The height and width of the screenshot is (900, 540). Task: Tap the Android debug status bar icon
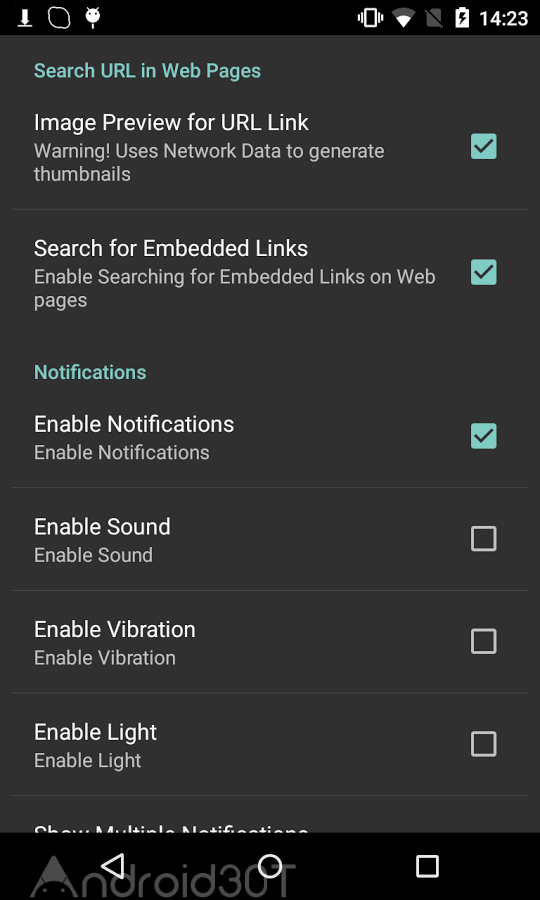point(92,18)
